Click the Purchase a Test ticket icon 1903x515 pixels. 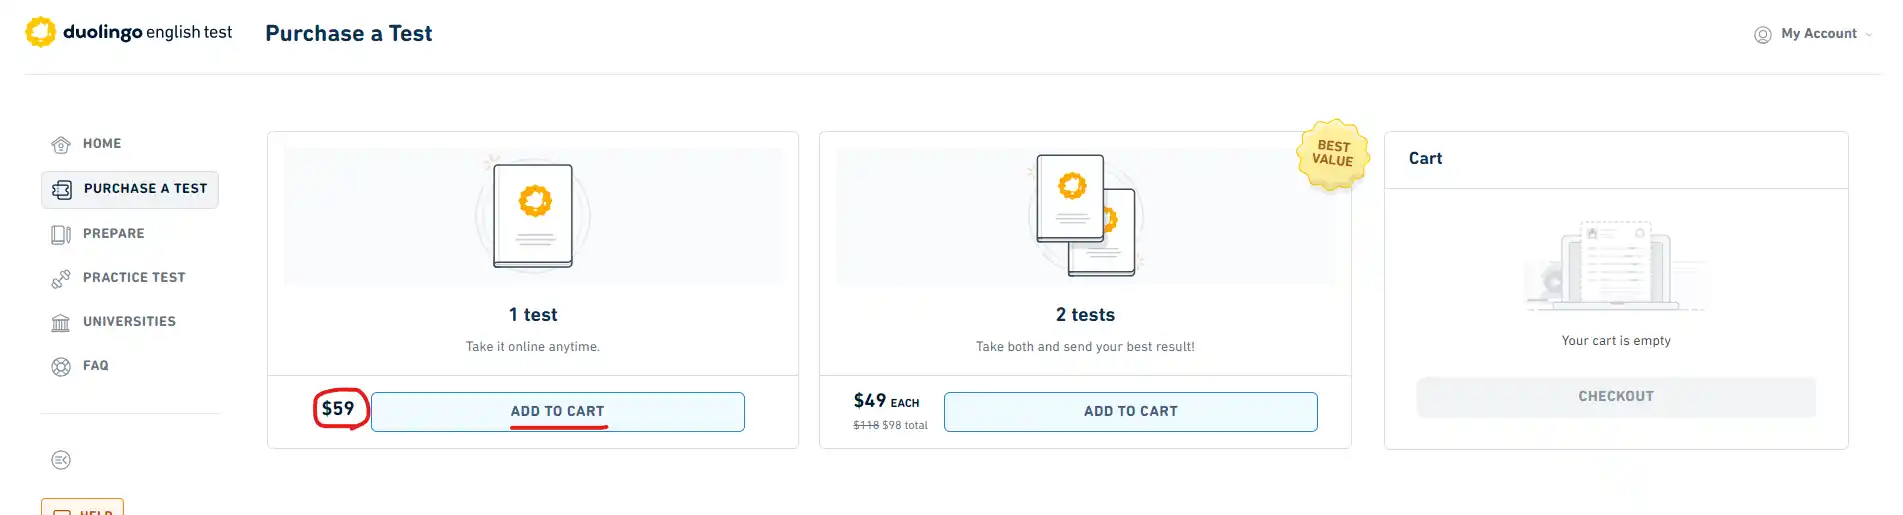click(x=61, y=189)
